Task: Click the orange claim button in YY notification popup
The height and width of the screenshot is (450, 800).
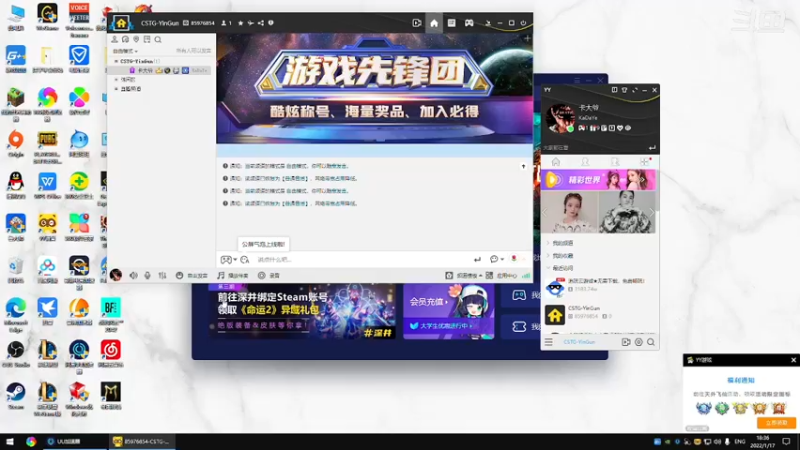Action: (776, 422)
